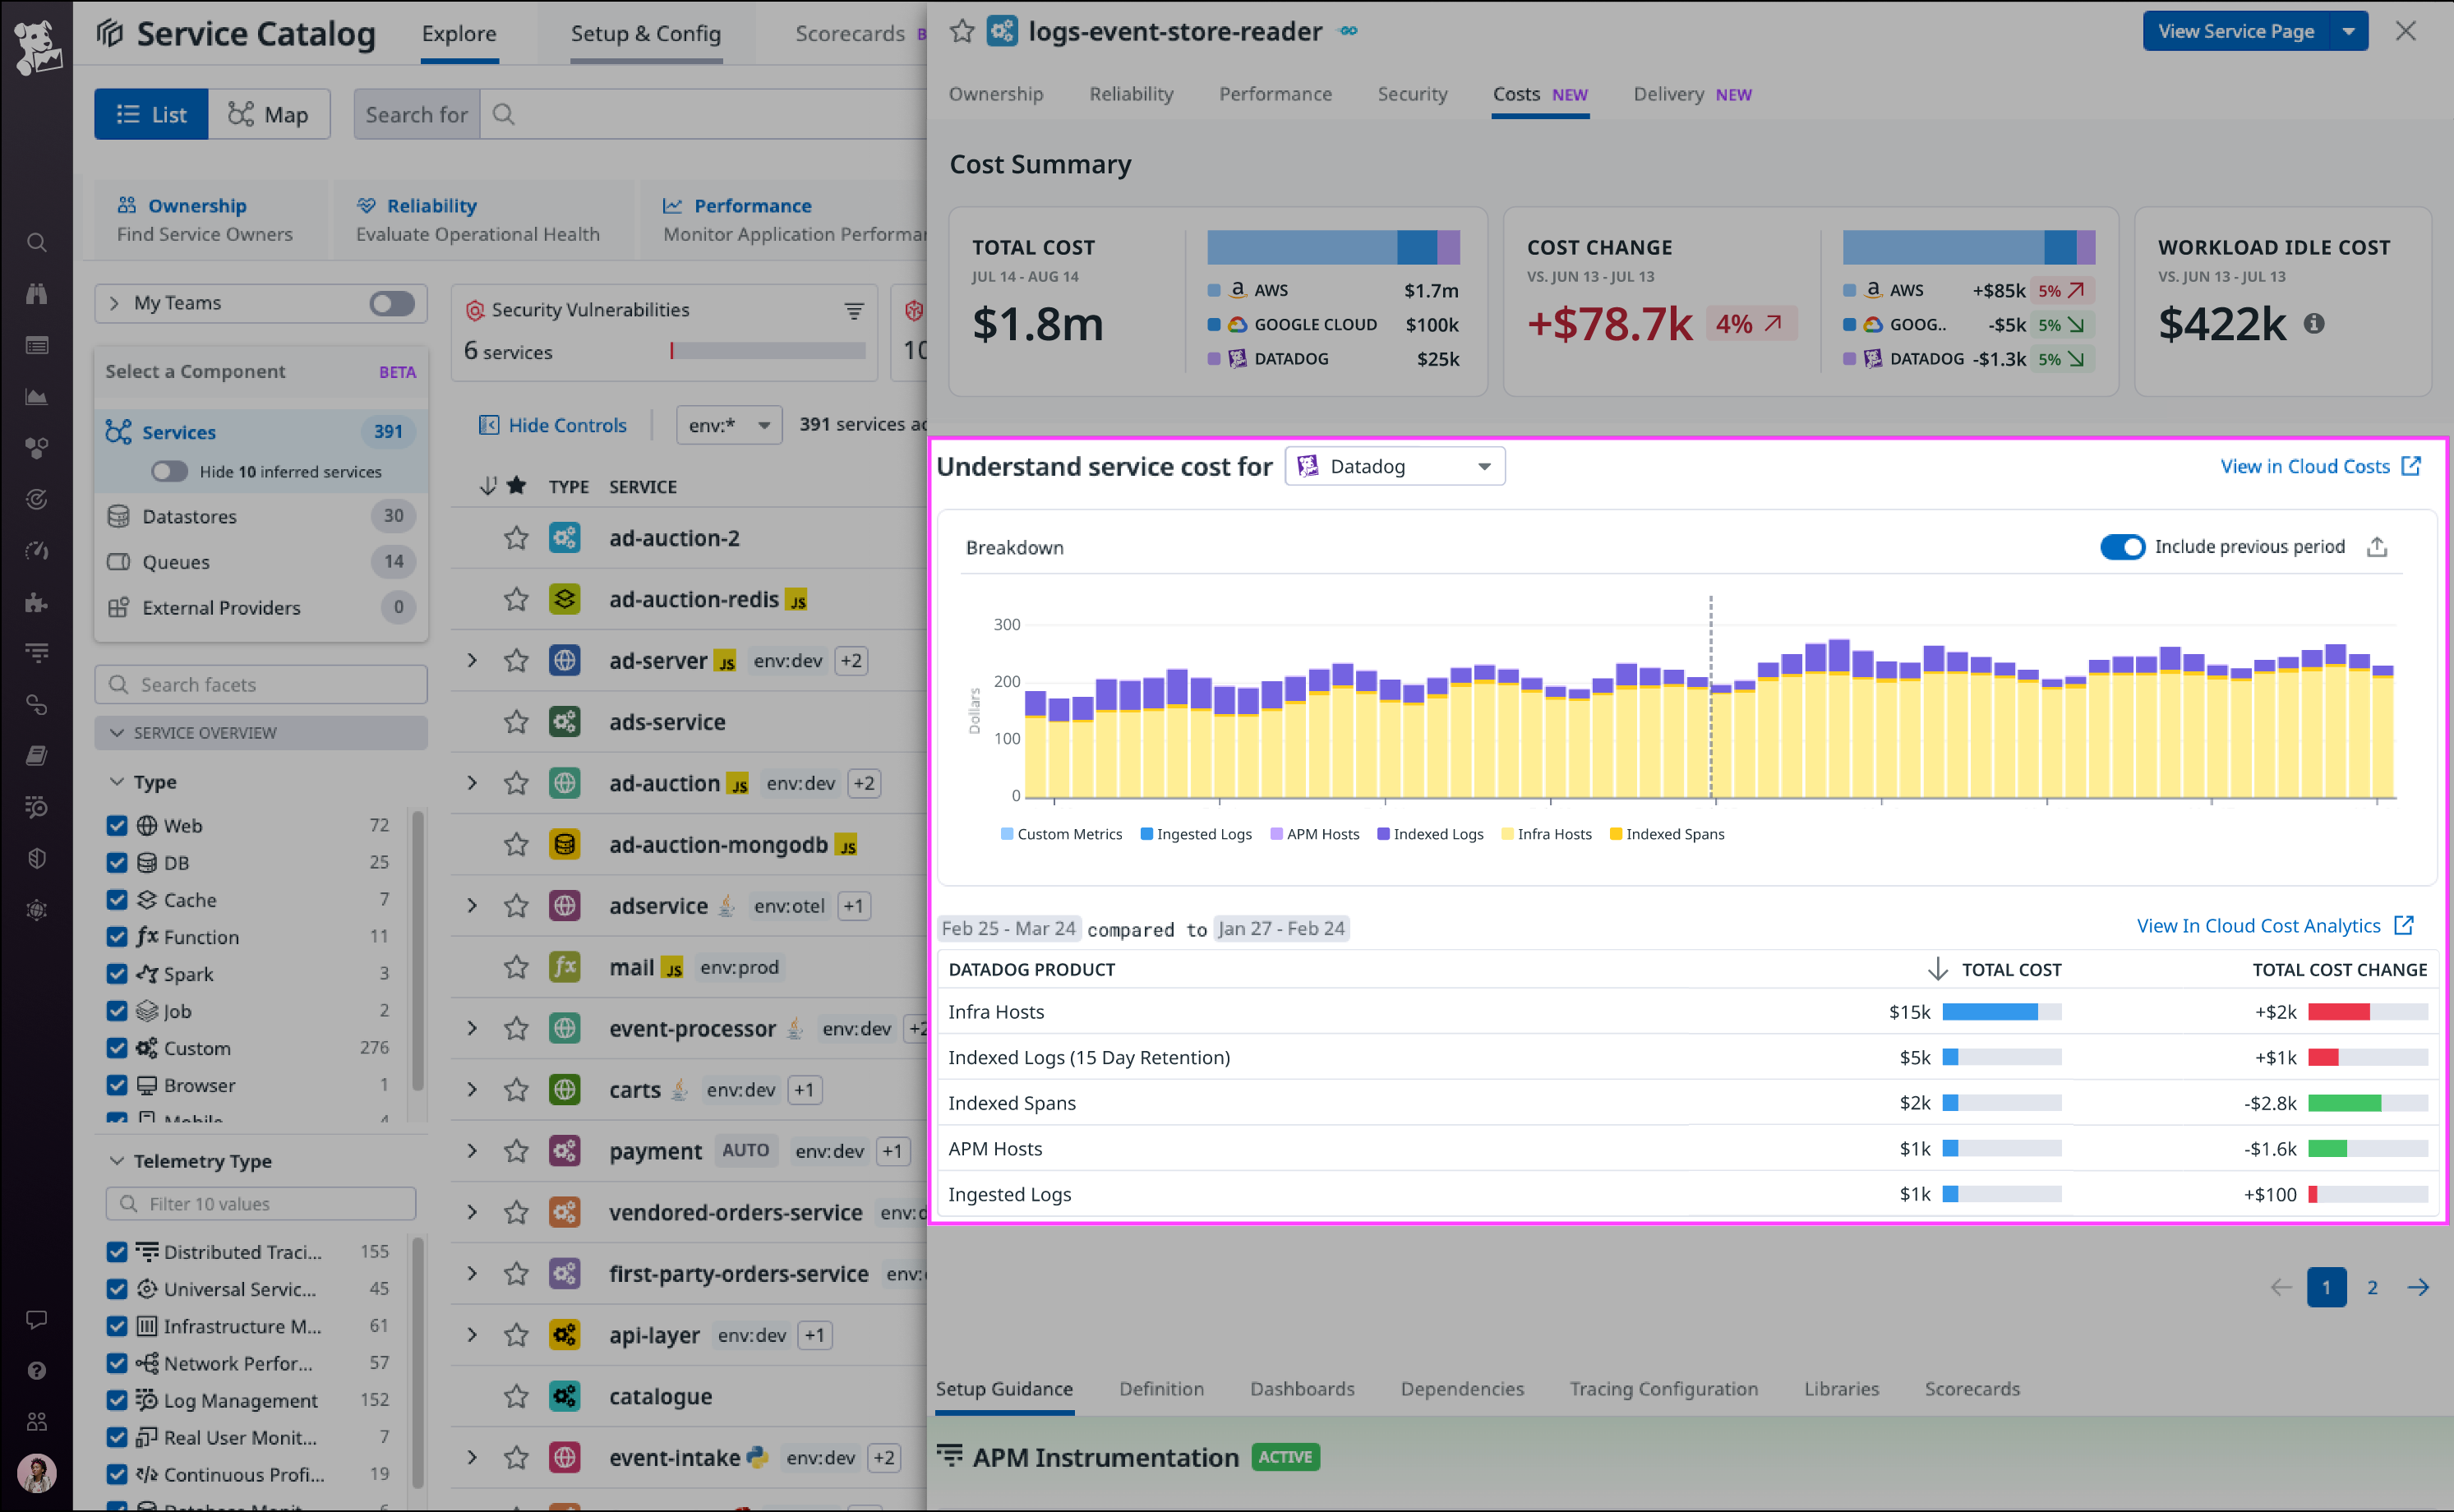Open the Datadog provider dropdown in cost breakdown
The width and height of the screenshot is (2454, 1512).
pyautogui.click(x=1394, y=466)
